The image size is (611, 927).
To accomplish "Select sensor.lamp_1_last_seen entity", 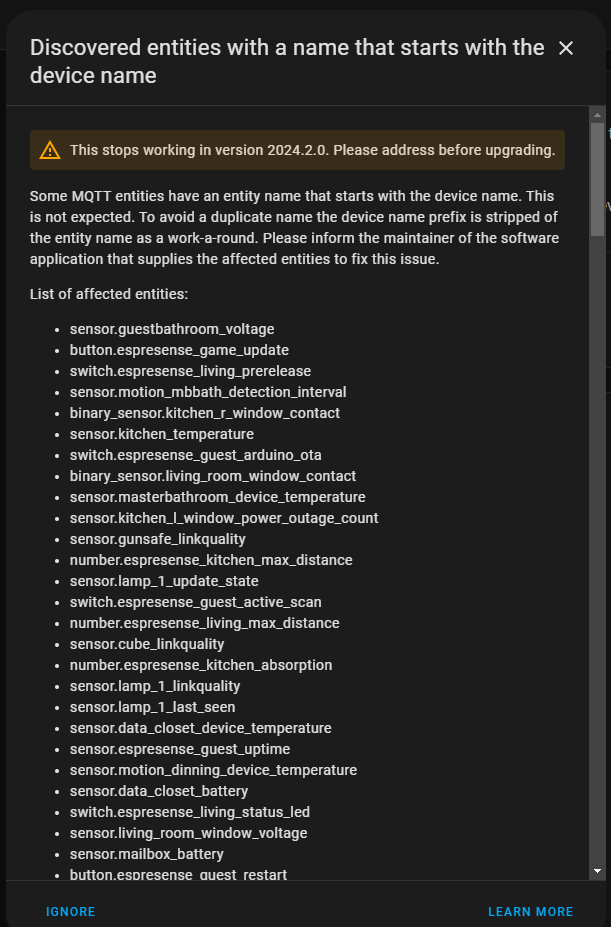I will (x=153, y=707).
